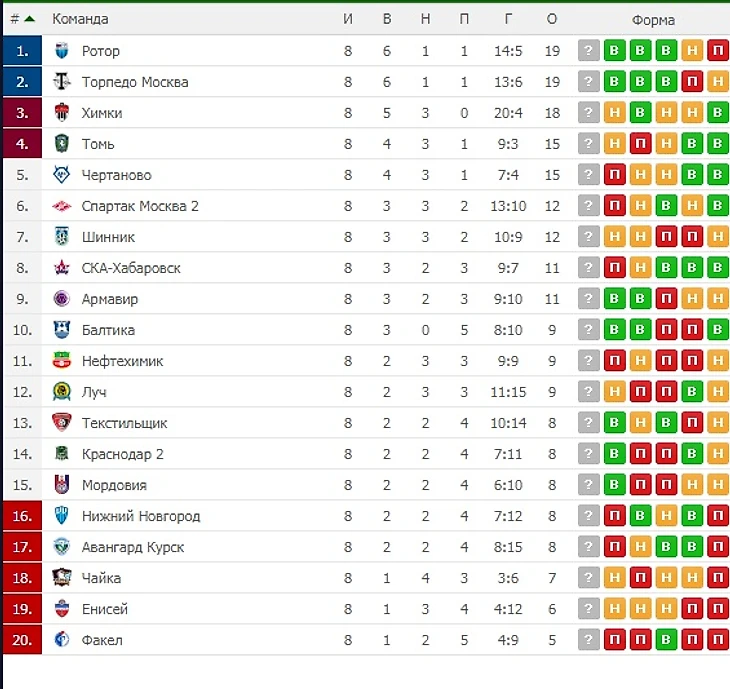The height and width of the screenshot is (689, 730).
Task: Open the СКА-Хабаровск team page
Action: pyautogui.click(x=132, y=268)
